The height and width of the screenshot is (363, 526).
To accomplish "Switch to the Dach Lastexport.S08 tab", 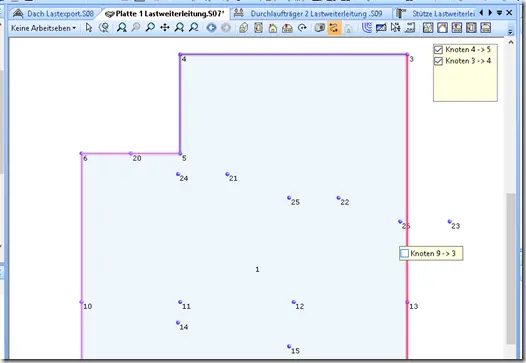I will click(x=54, y=14).
